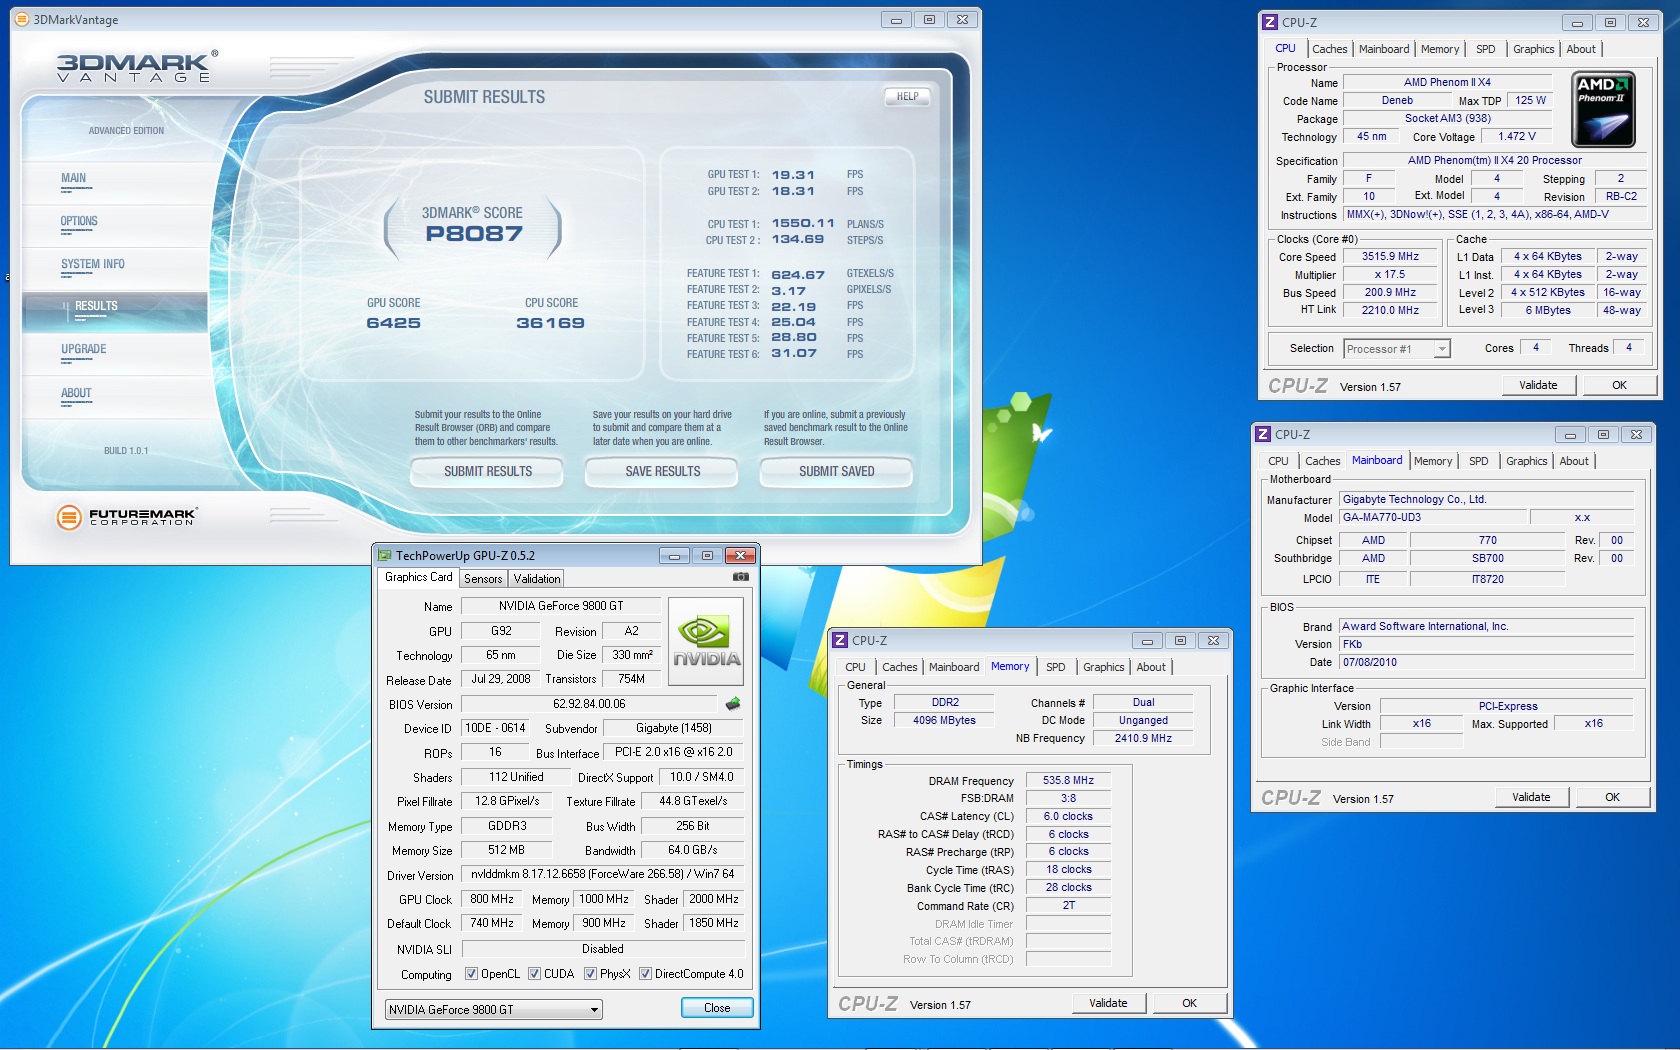Click the title bar icon of the CPU-Z window showing the CPU tab

tap(1270, 22)
